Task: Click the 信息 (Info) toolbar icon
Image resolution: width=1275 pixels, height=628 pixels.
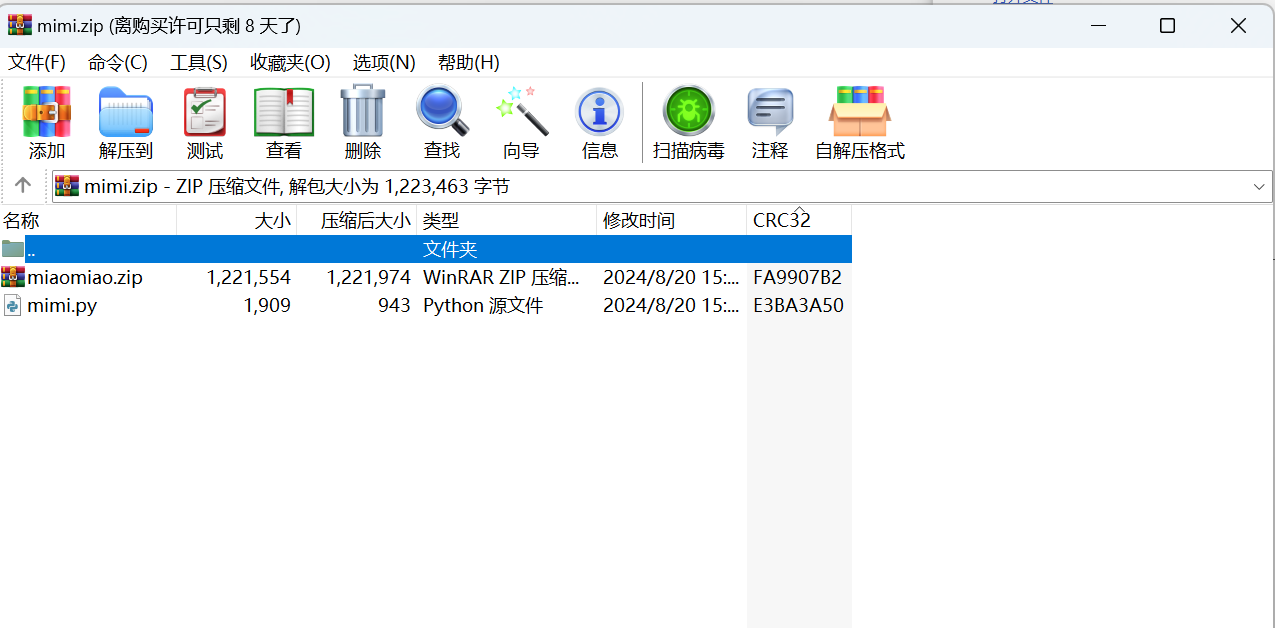Action: 600,111
